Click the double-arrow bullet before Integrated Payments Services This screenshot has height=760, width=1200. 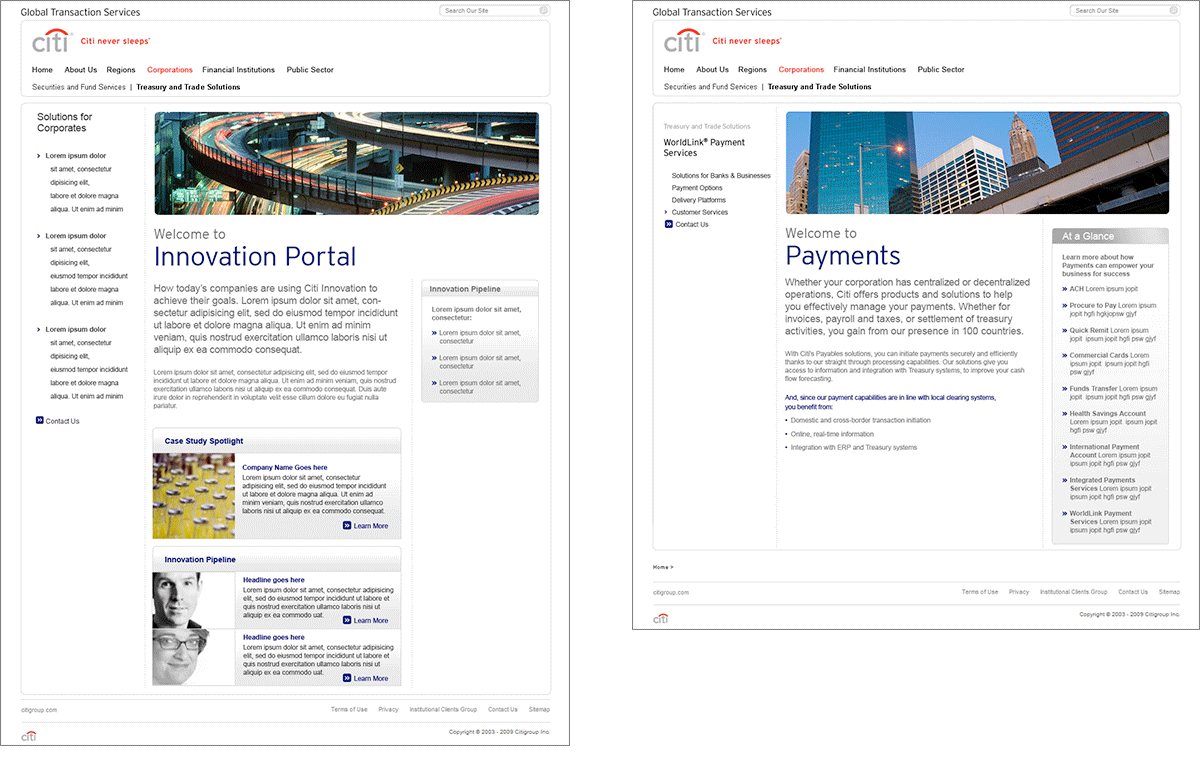1065,480
